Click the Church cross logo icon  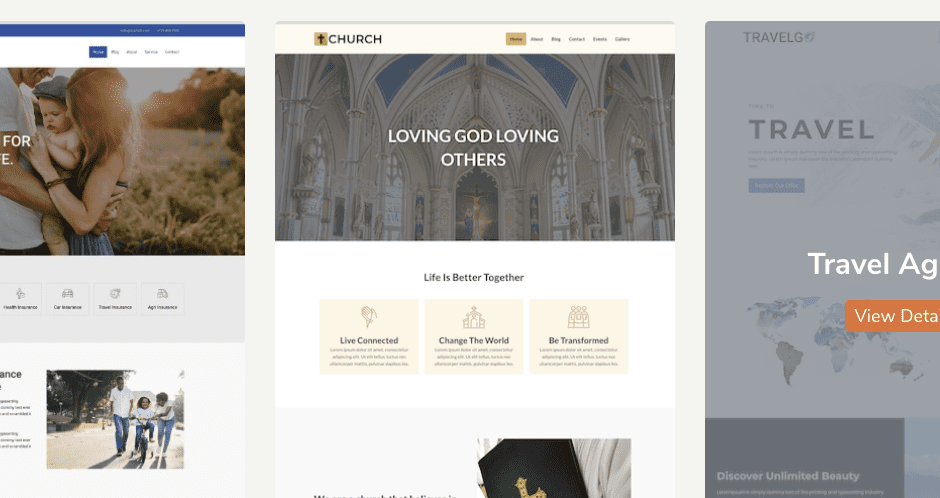click(321, 39)
